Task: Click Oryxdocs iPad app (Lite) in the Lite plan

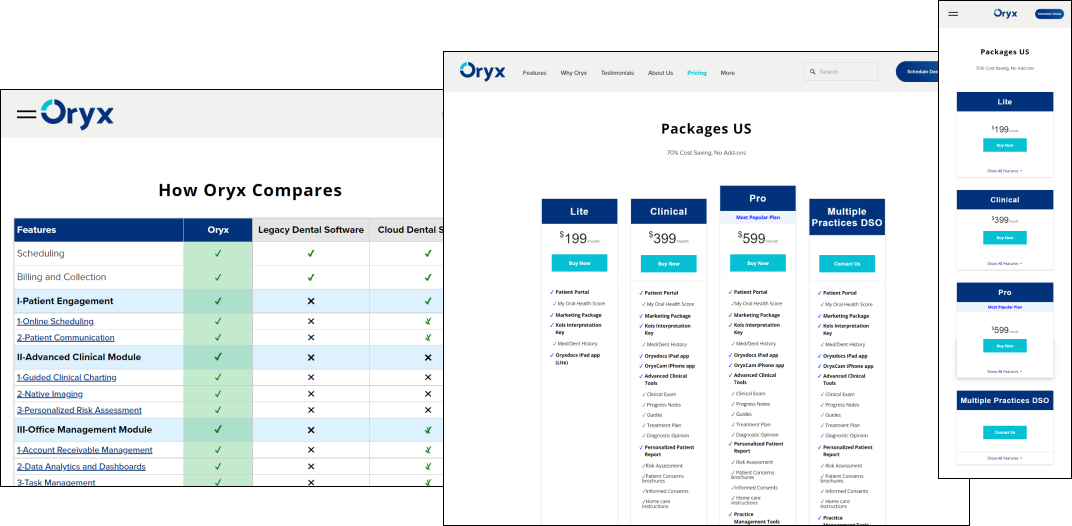Action: (x=576, y=358)
